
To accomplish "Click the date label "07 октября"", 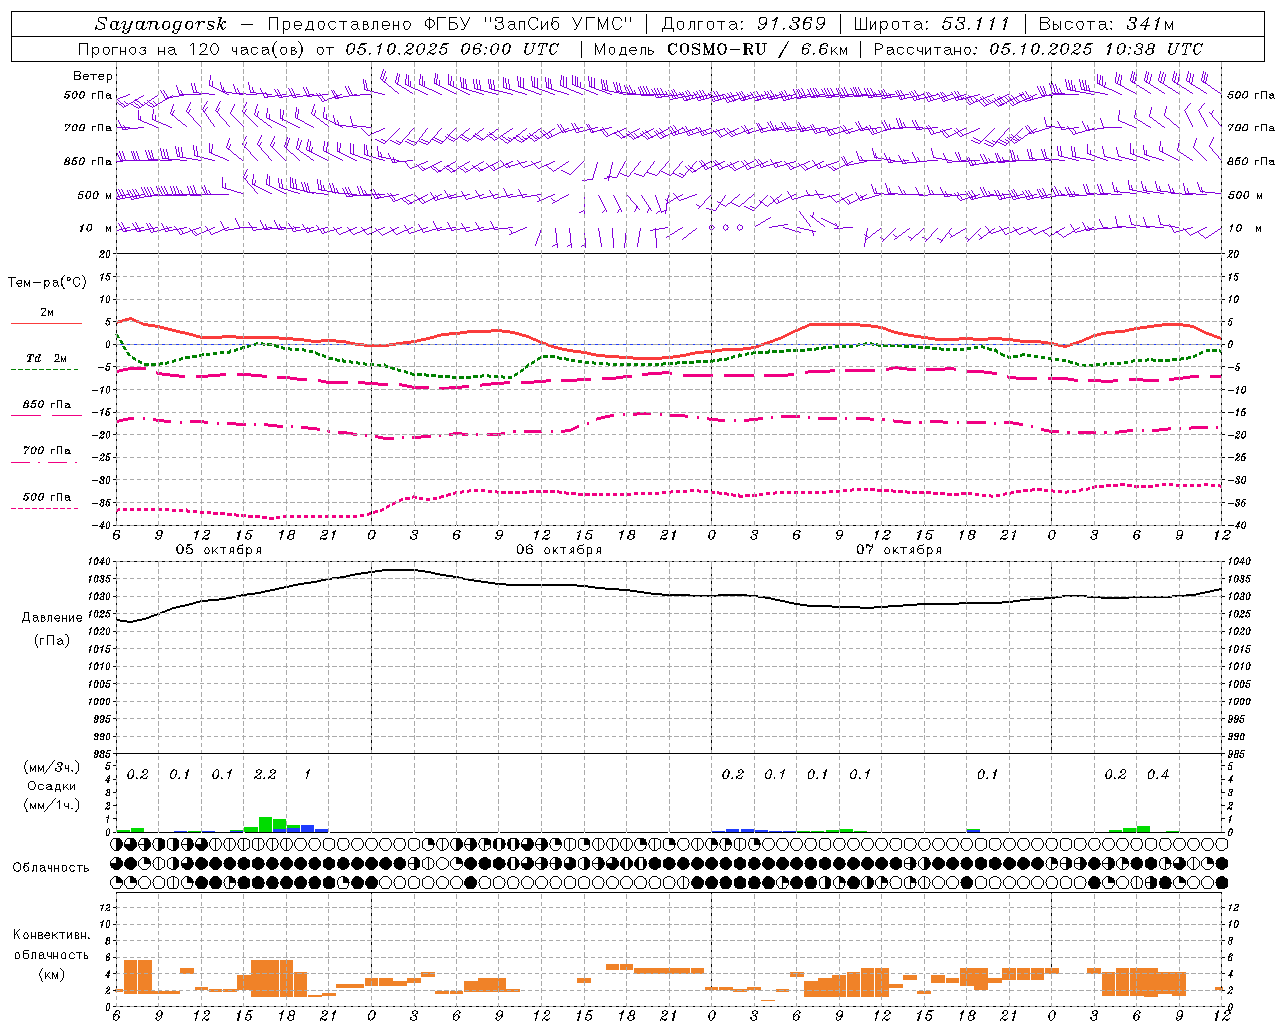I will 899,550.
